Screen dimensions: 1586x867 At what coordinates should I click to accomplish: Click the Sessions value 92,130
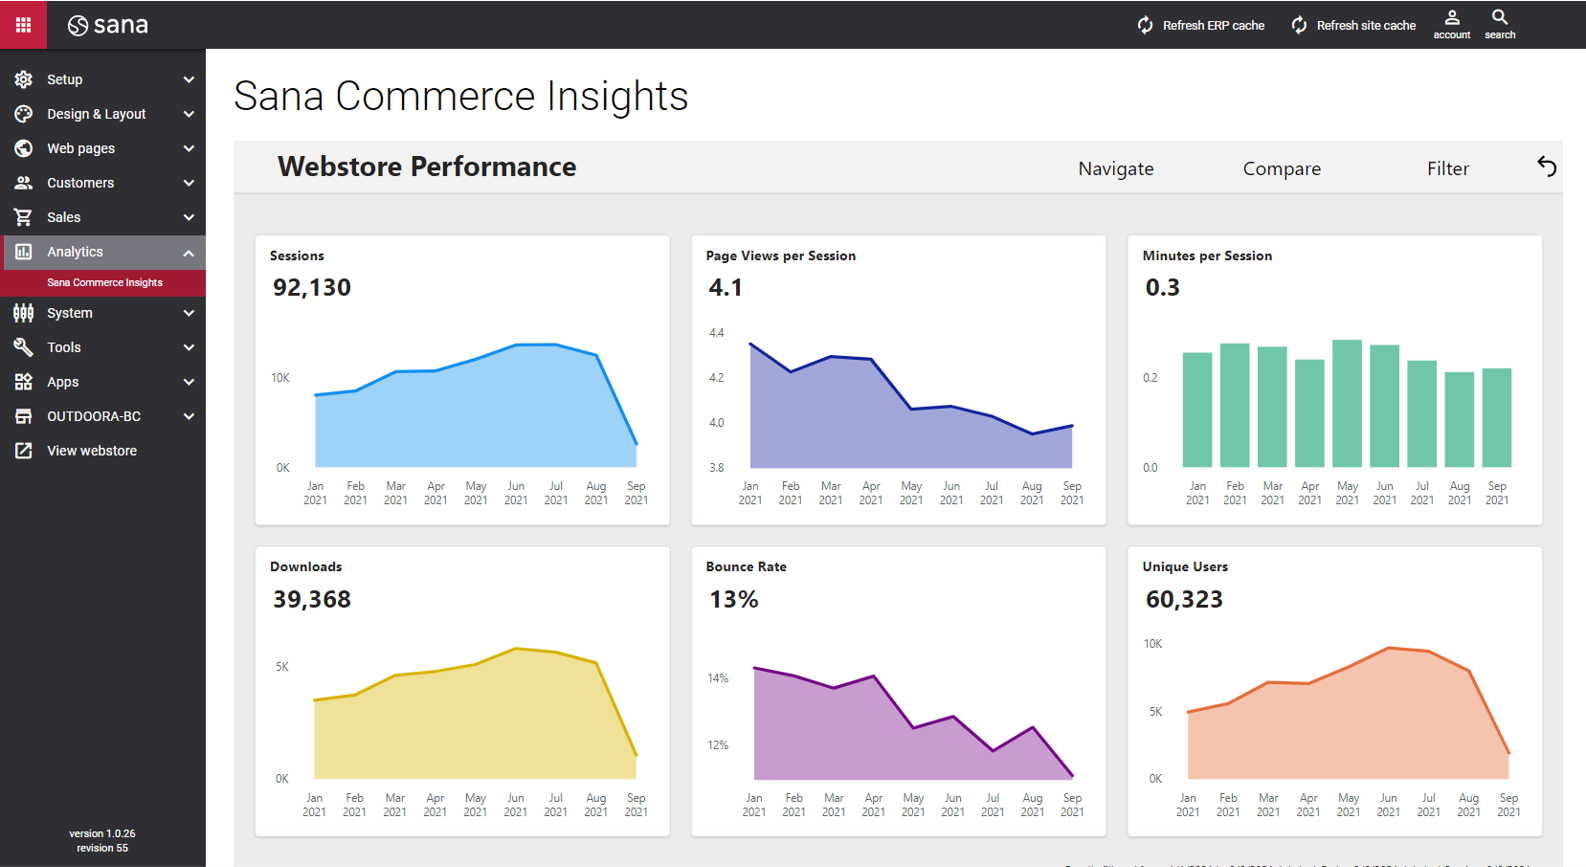click(x=312, y=288)
